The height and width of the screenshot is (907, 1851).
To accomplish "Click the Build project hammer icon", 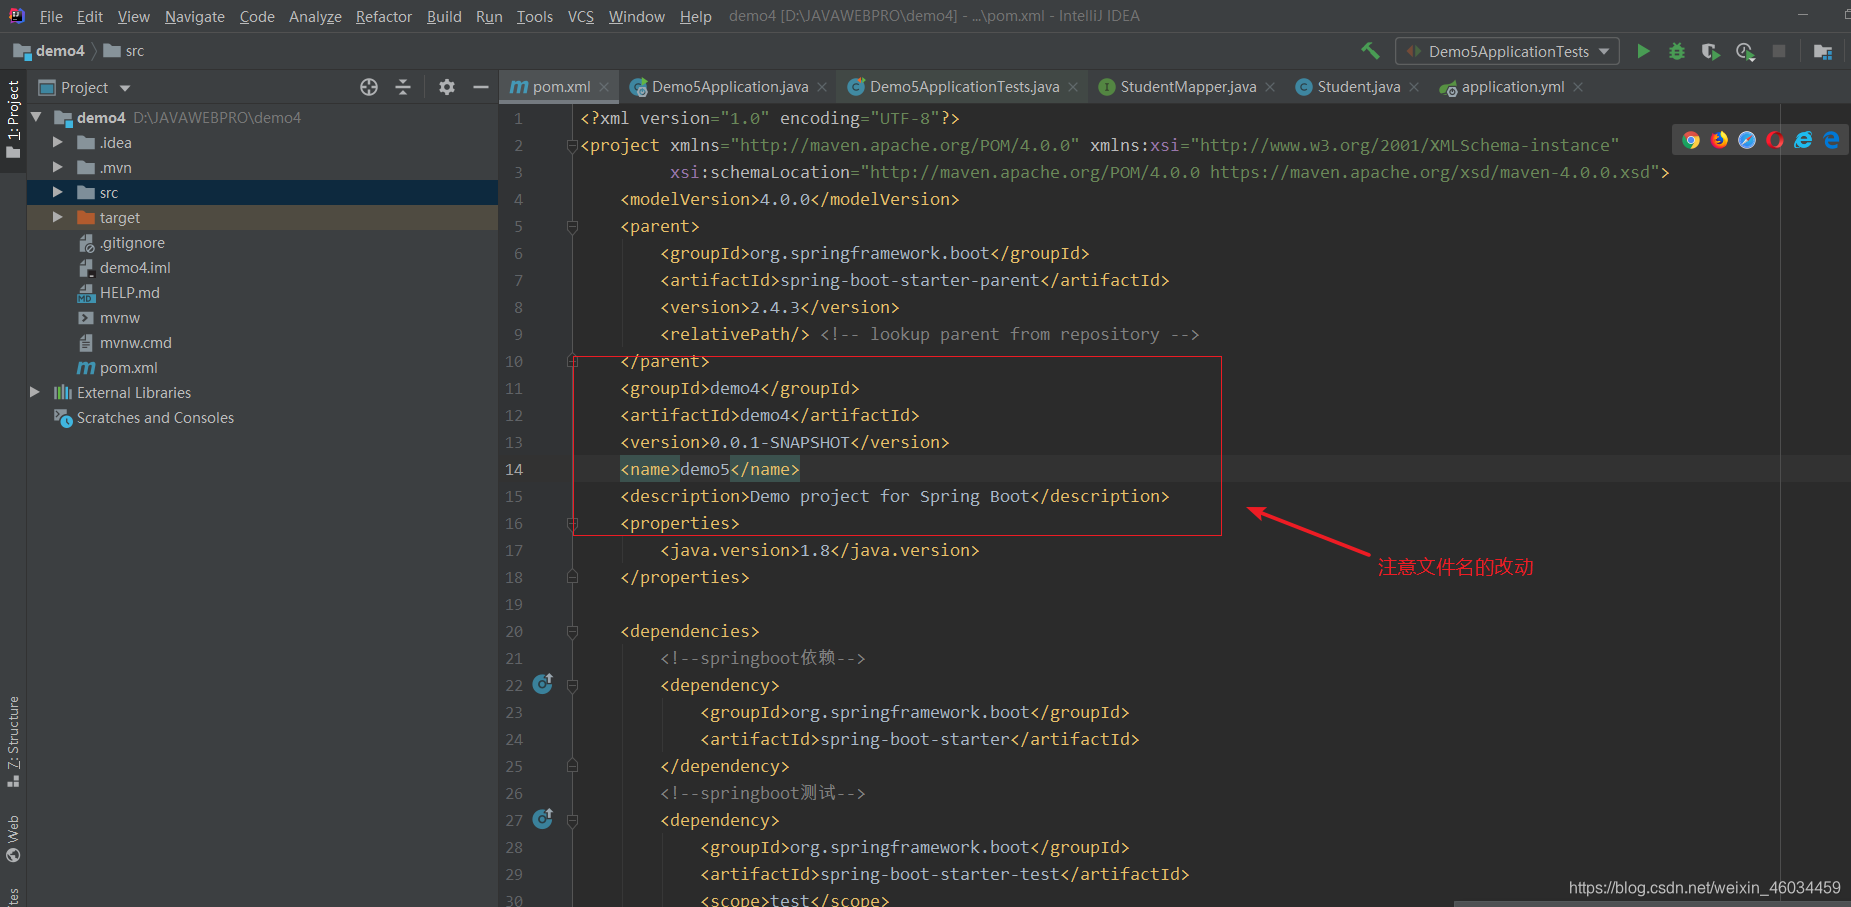I will point(1370,51).
